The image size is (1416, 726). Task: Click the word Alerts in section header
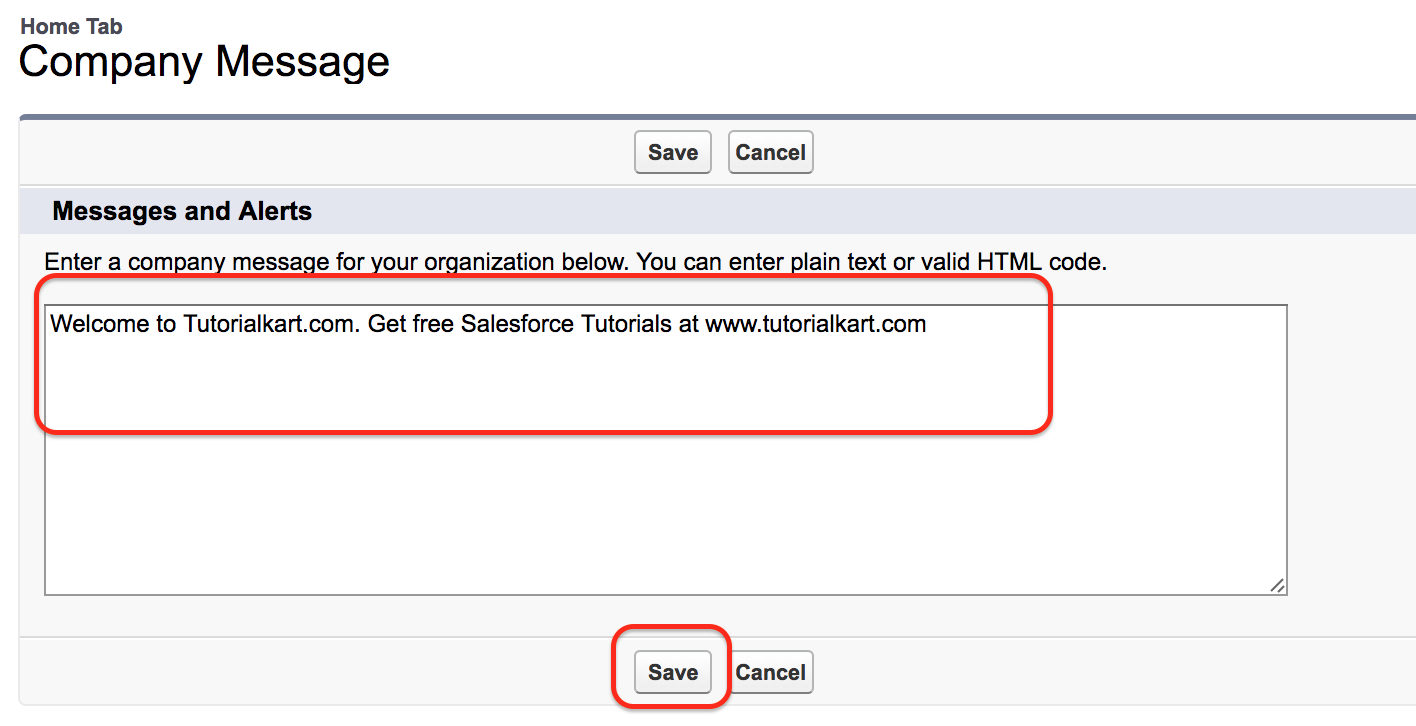tap(275, 211)
